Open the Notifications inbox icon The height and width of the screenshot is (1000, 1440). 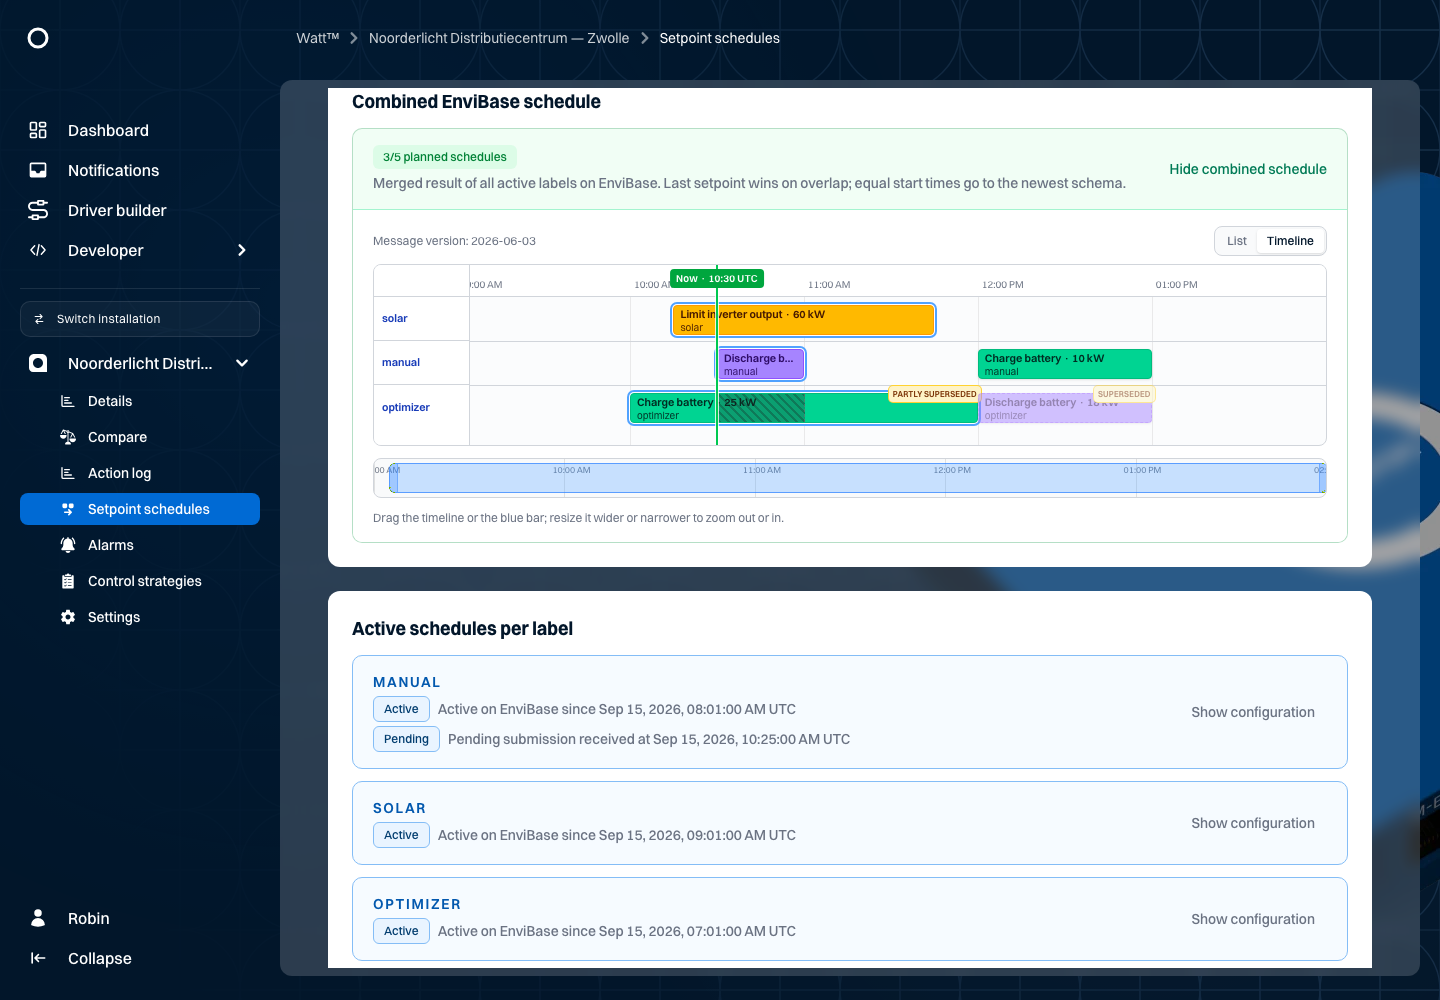pyautogui.click(x=38, y=170)
